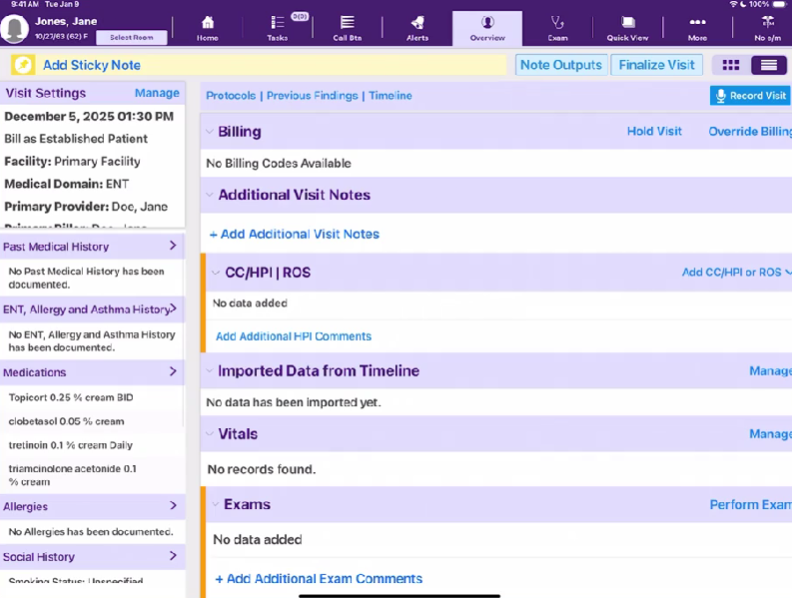
Task: Switch to grid layout view
Action: coord(730,65)
